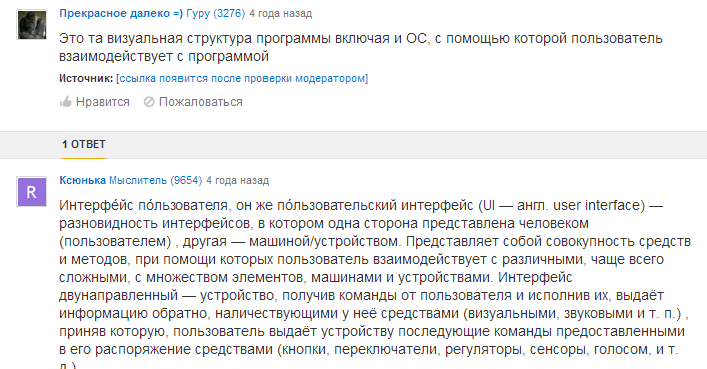The image size is (707, 369).
Task: Open the Прекрасное далеко =) profile link
Action: pos(121,14)
